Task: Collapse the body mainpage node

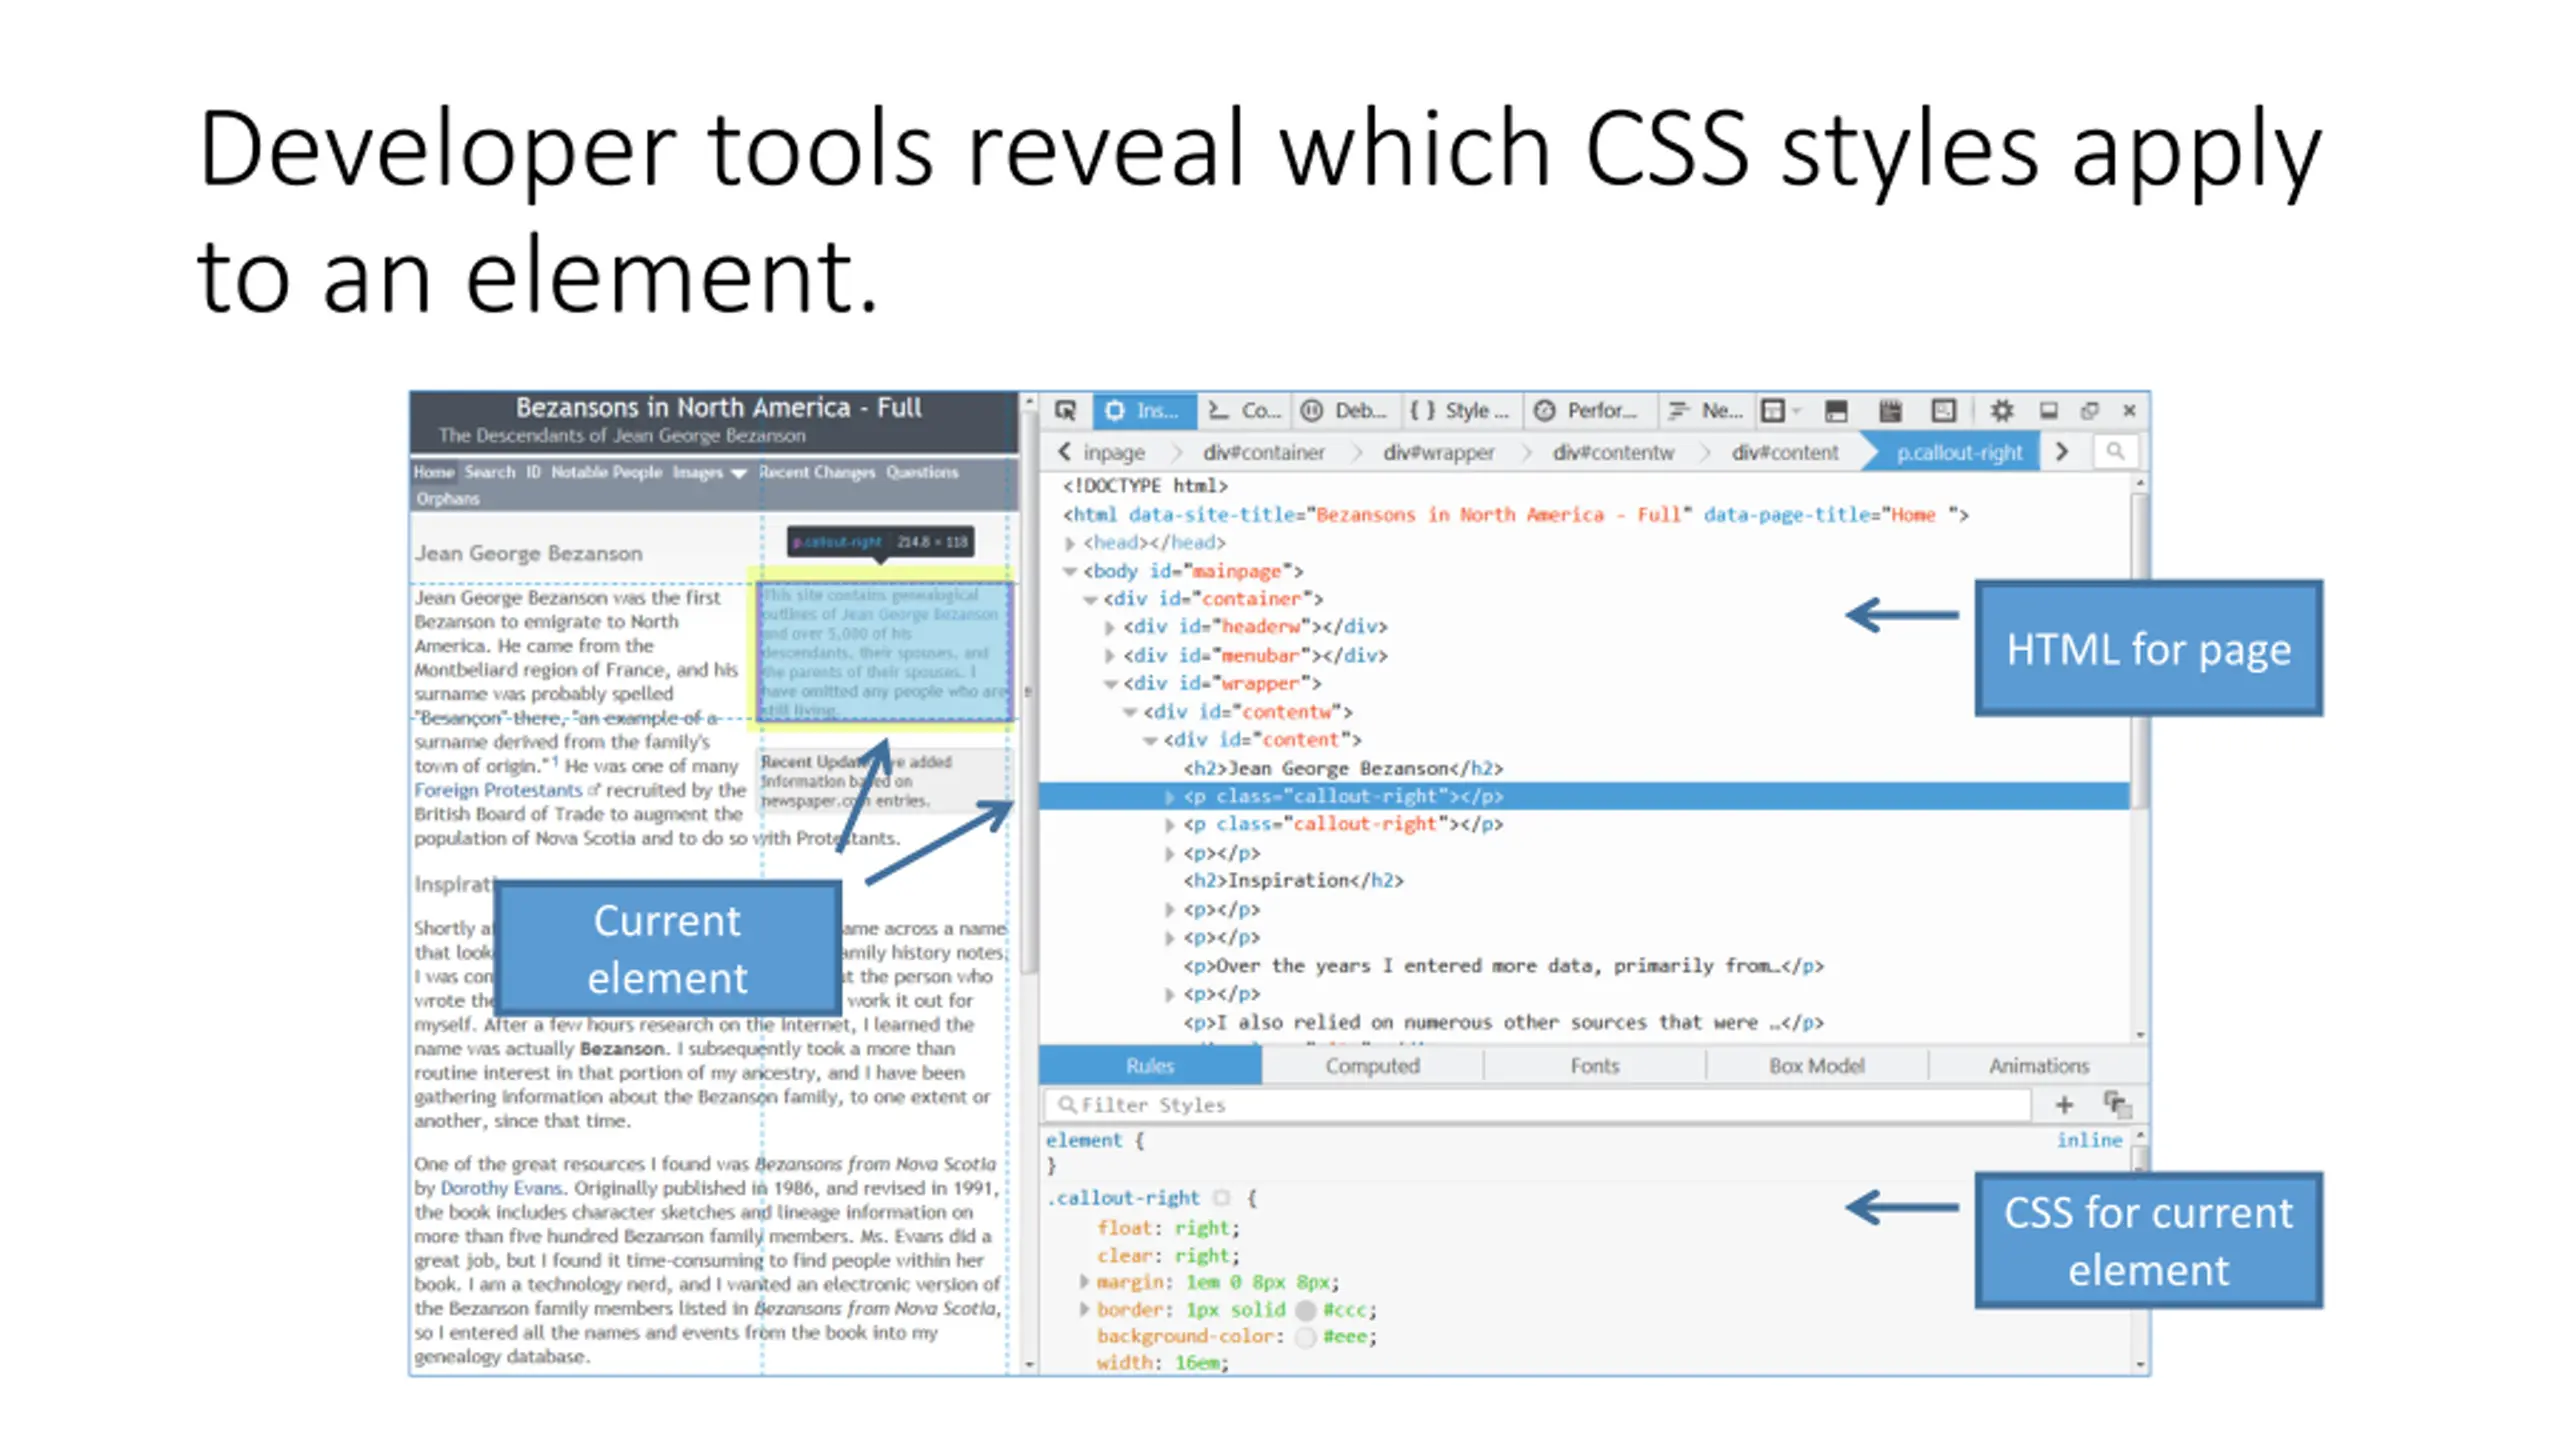Action: 1070,571
